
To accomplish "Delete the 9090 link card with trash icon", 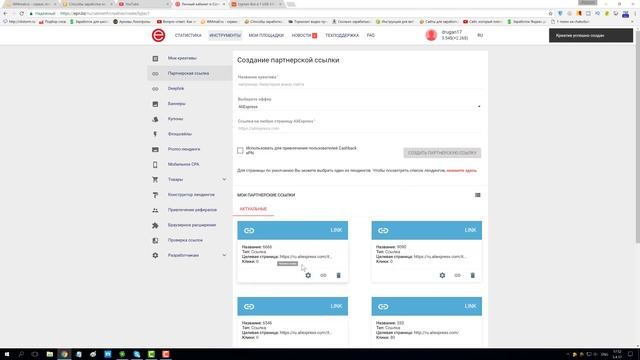I will (472, 276).
